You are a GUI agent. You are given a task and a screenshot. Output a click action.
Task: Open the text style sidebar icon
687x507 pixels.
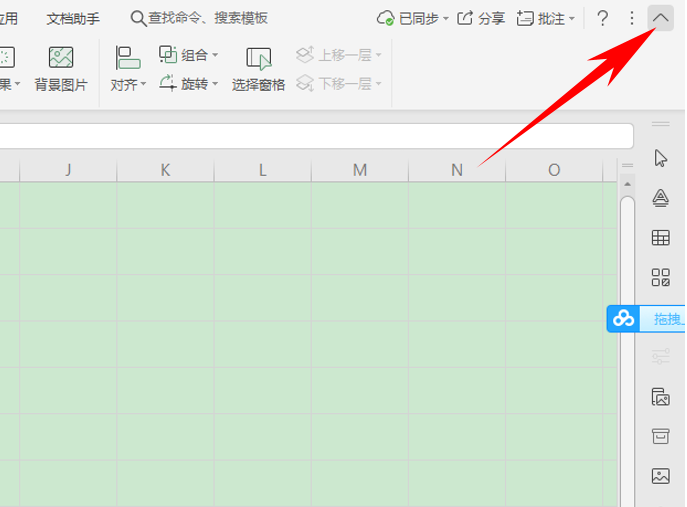click(660, 198)
